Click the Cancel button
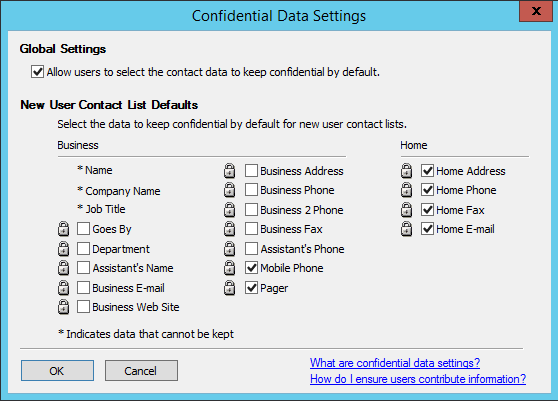The image size is (558, 401). pyautogui.click(x=141, y=371)
